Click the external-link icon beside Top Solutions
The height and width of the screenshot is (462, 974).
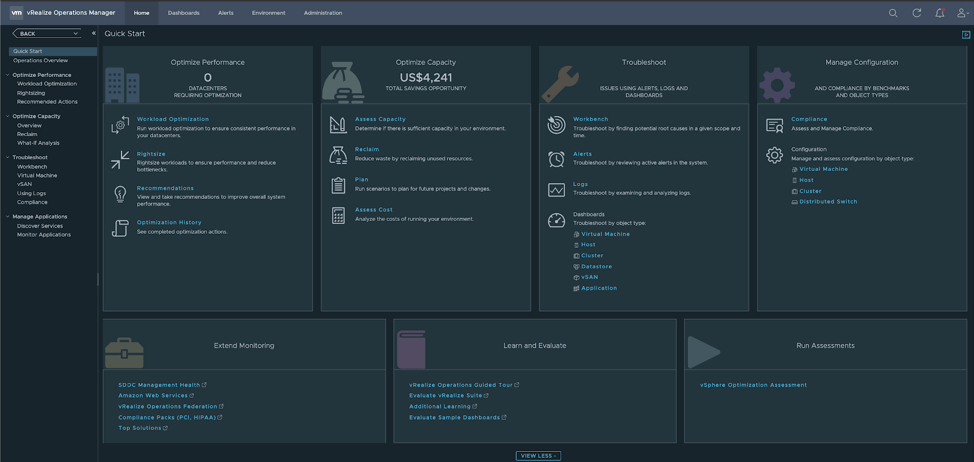pos(165,428)
